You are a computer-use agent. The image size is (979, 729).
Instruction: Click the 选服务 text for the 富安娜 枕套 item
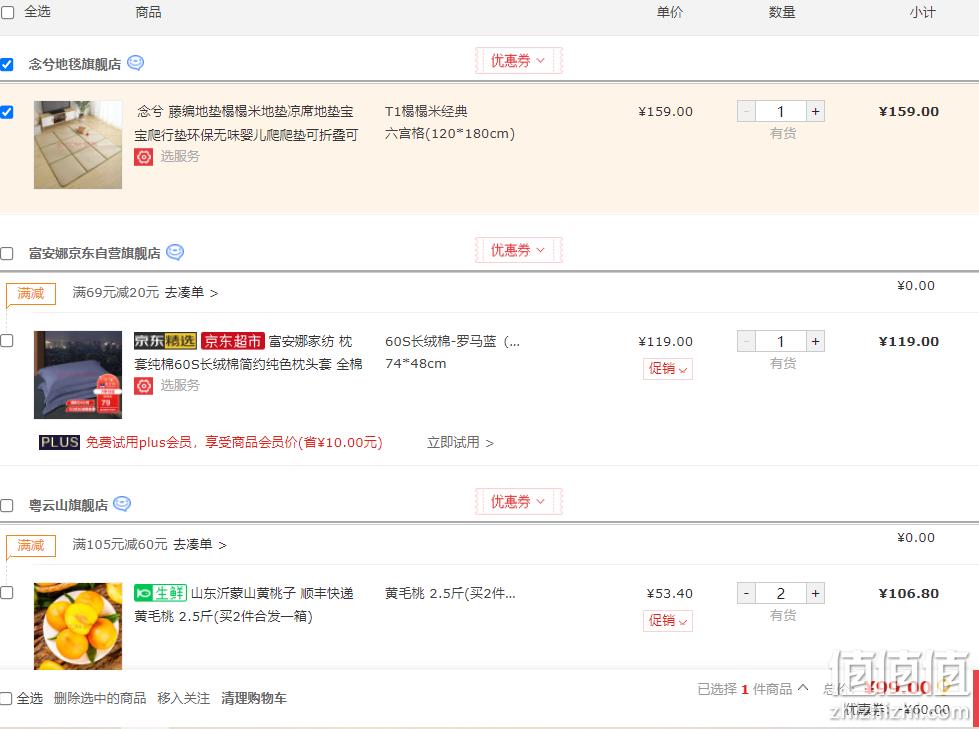click(x=180, y=385)
